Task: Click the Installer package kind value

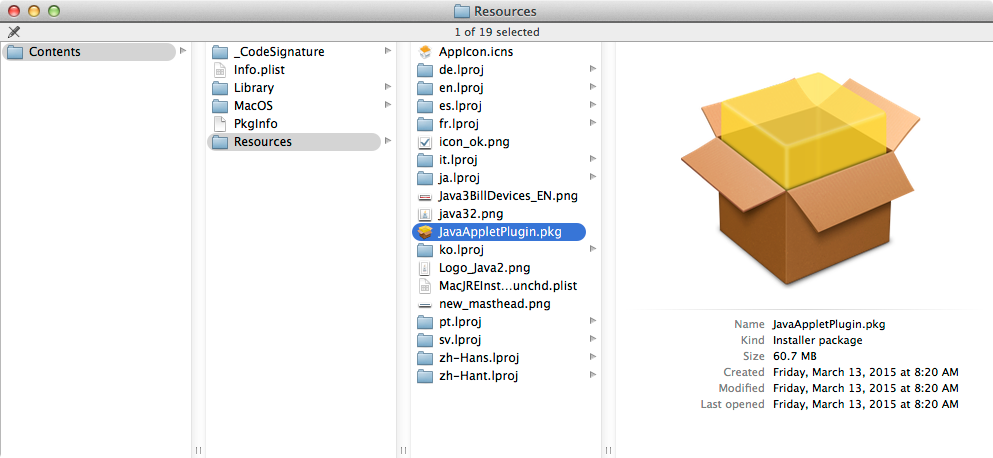Action: click(818, 340)
